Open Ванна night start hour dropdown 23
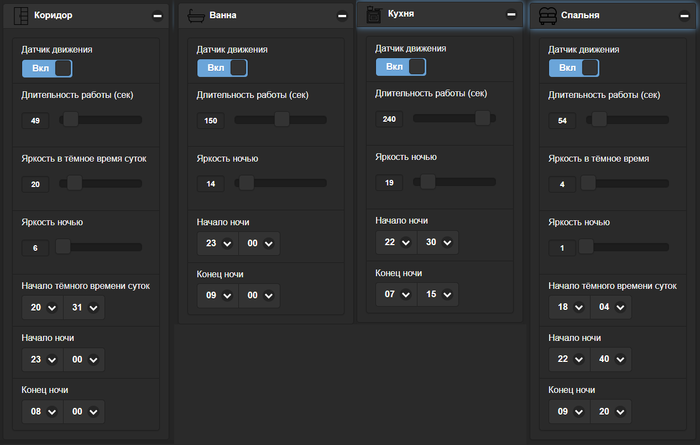700x445 pixels. coord(218,243)
